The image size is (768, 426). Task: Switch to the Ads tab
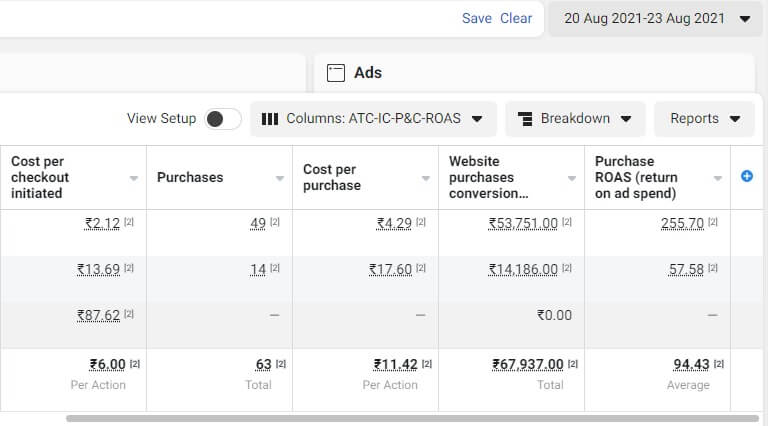click(x=367, y=73)
